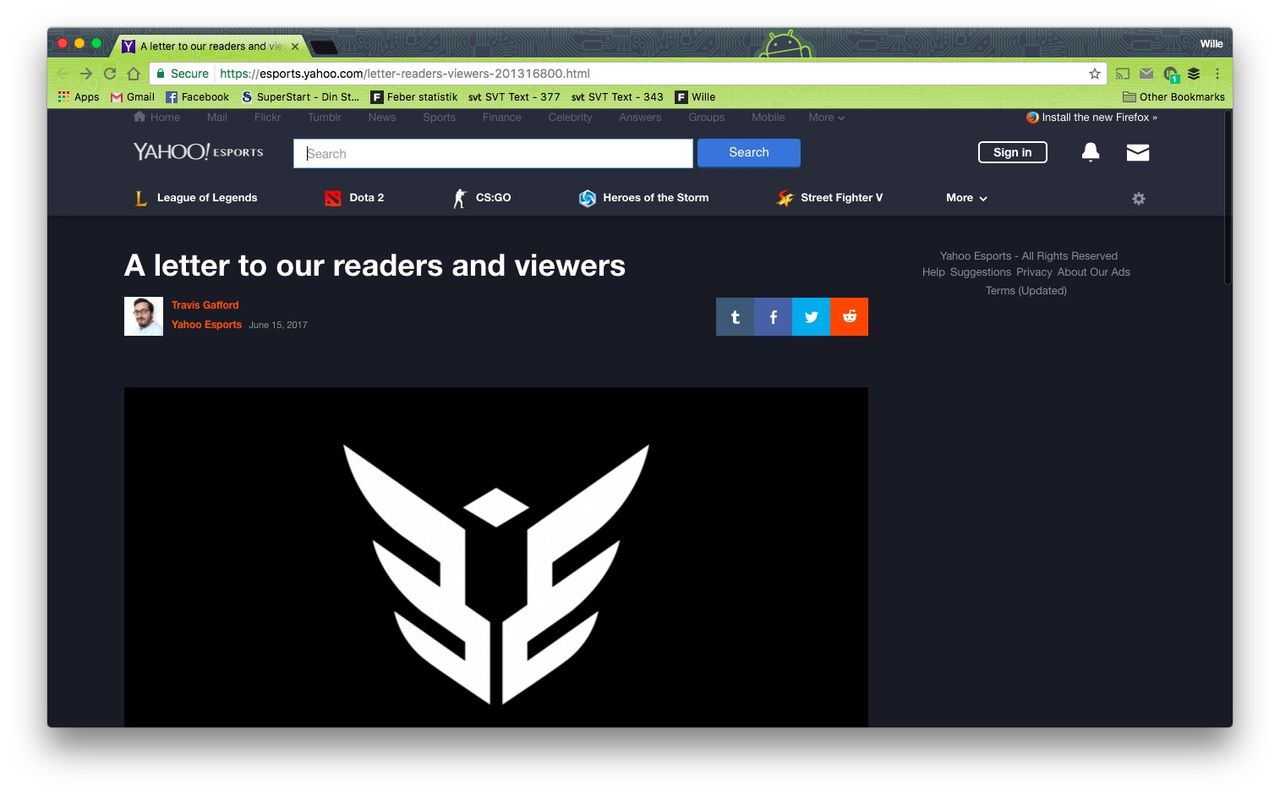Go to Yahoo Home link

tap(157, 117)
